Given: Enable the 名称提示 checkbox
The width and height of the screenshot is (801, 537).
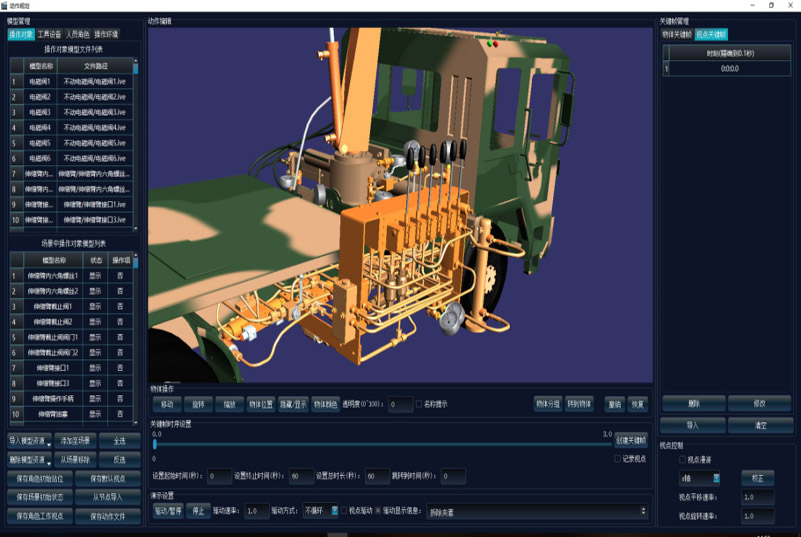Looking at the screenshot, I should point(420,405).
